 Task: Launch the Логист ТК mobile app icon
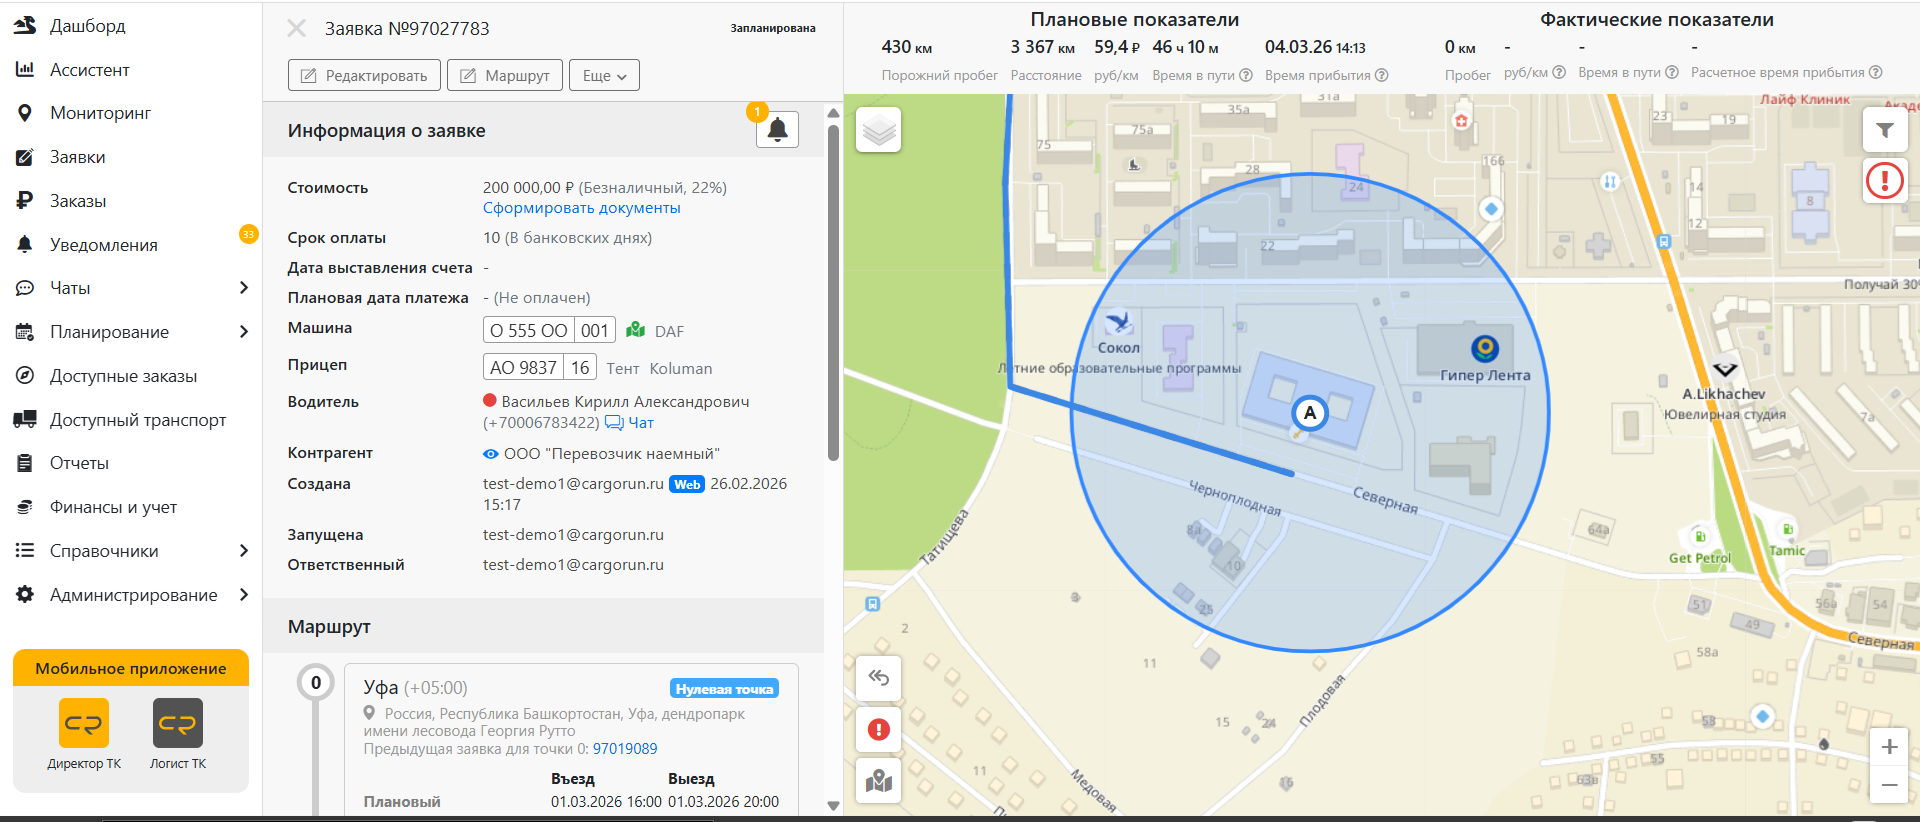coord(178,723)
